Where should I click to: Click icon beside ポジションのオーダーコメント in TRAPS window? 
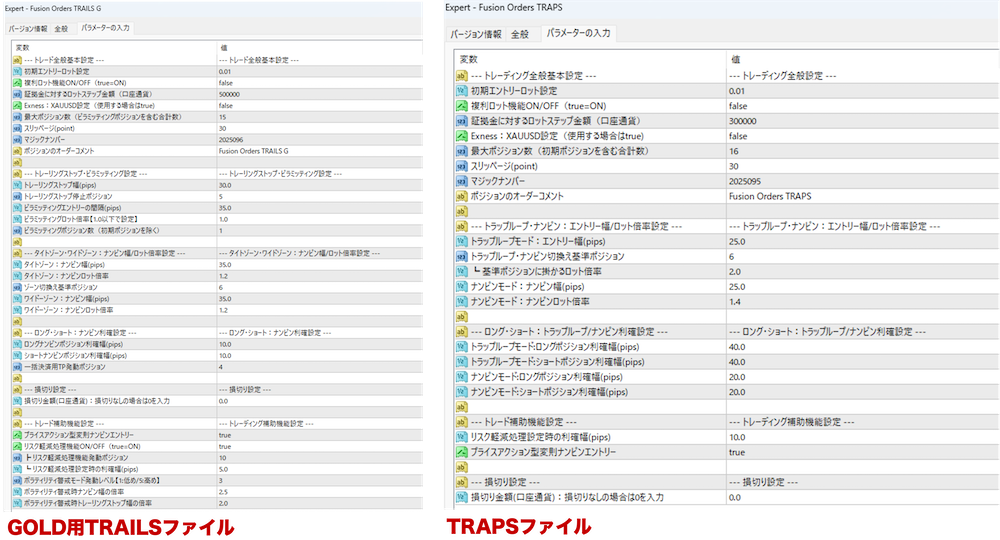(464, 196)
